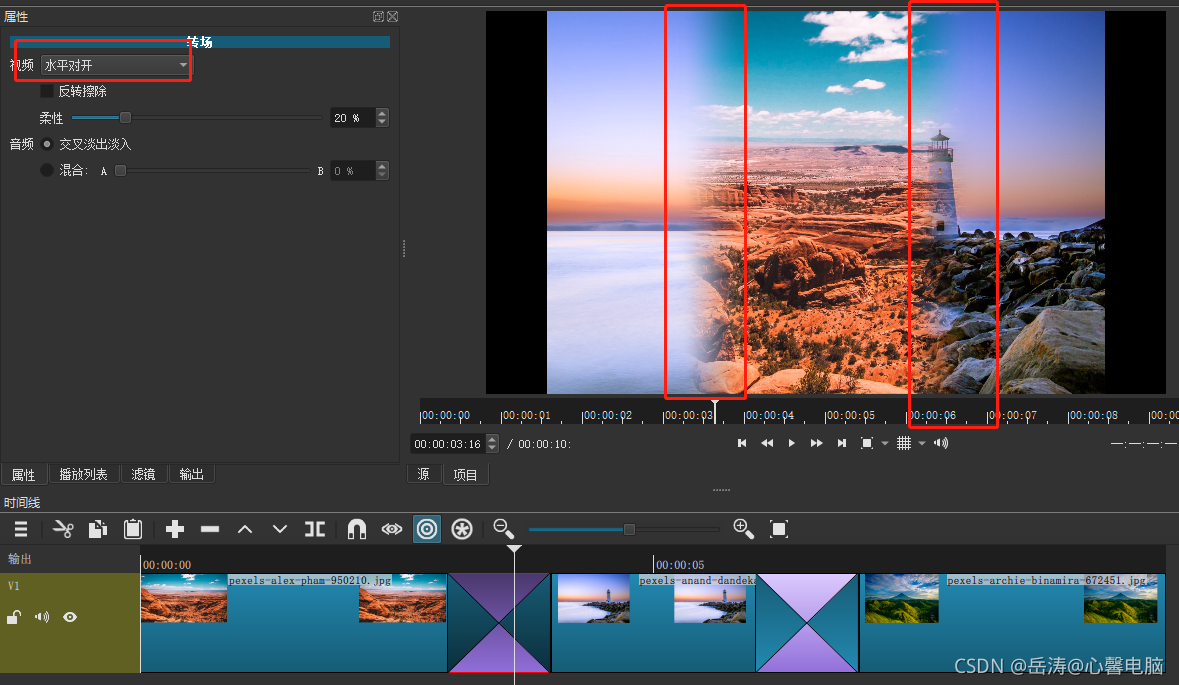Open the 水平对开 video transition dropdown
This screenshot has height=685, width=1179.
pyautogui.click(x=116, y=65)
